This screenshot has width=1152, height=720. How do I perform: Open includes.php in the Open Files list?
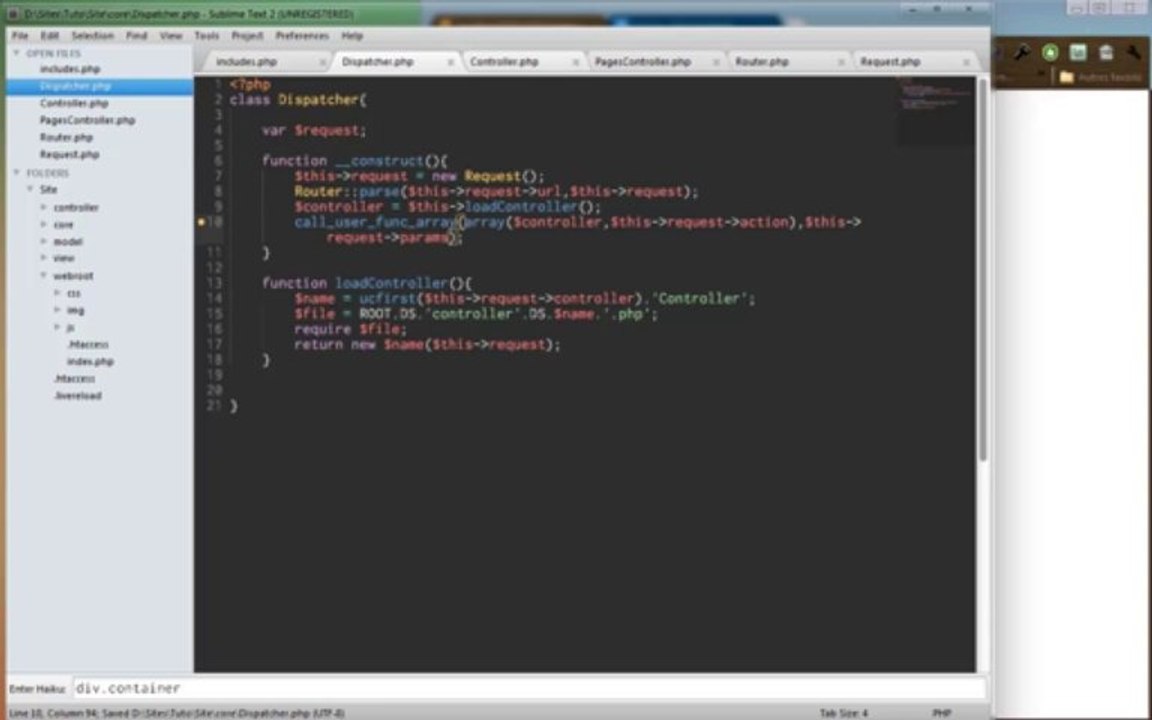[70, 69]
